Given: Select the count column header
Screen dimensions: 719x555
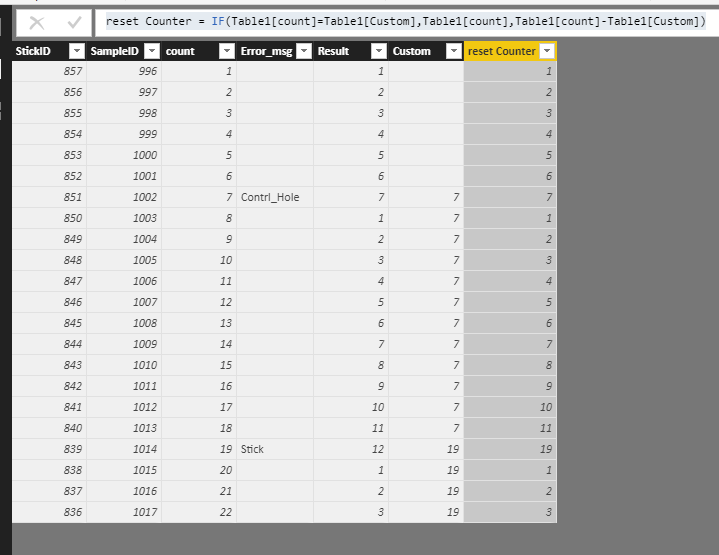Looking at the screenshot, I should coord(199,51).
